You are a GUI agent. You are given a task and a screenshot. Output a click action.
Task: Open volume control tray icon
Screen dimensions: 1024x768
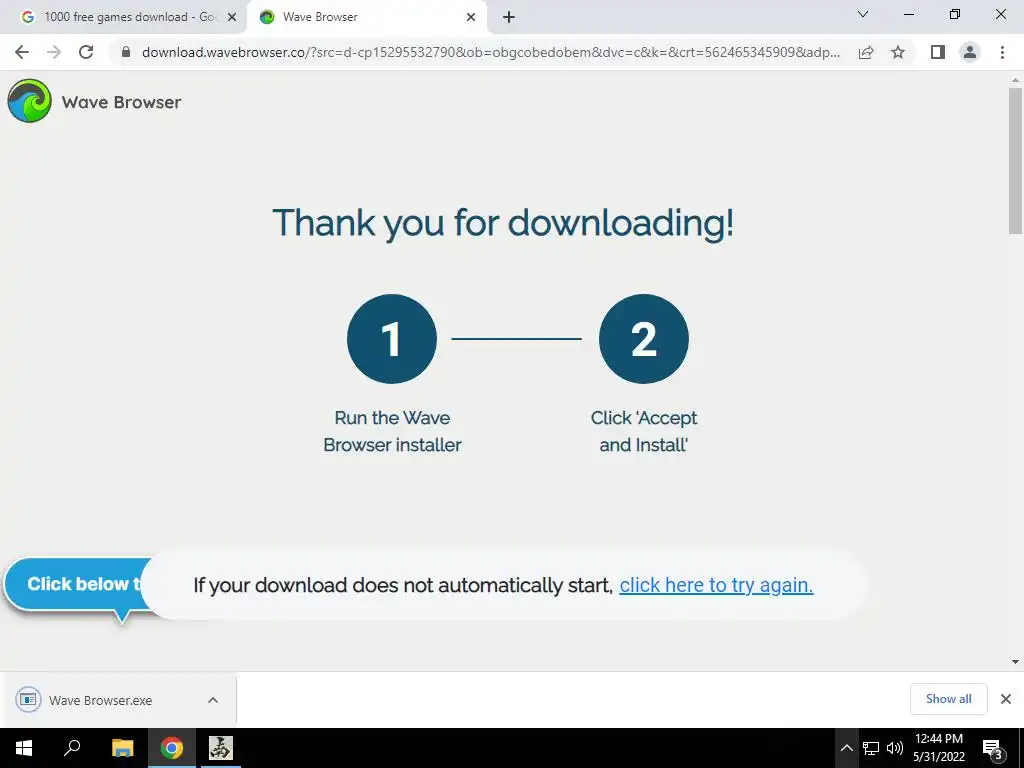point(895,748)
